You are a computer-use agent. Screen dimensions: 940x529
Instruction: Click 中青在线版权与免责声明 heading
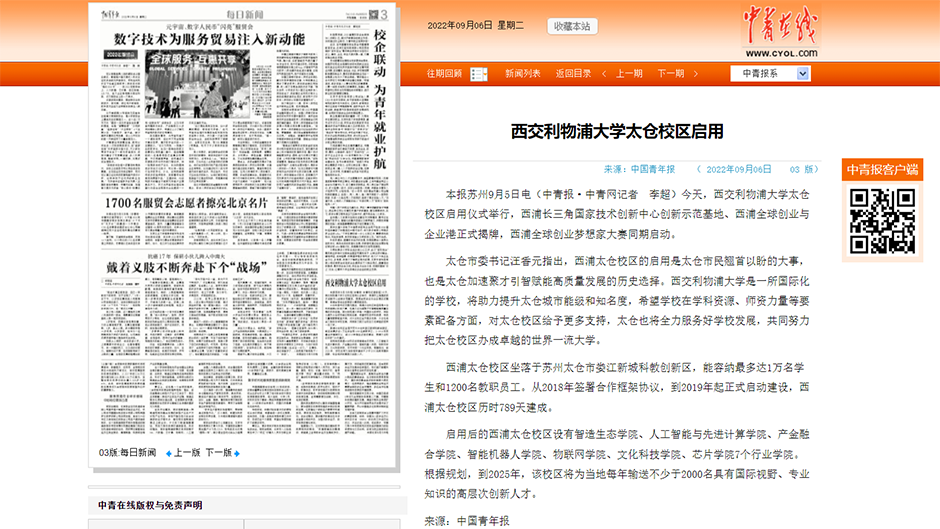[x=150, y=506]
